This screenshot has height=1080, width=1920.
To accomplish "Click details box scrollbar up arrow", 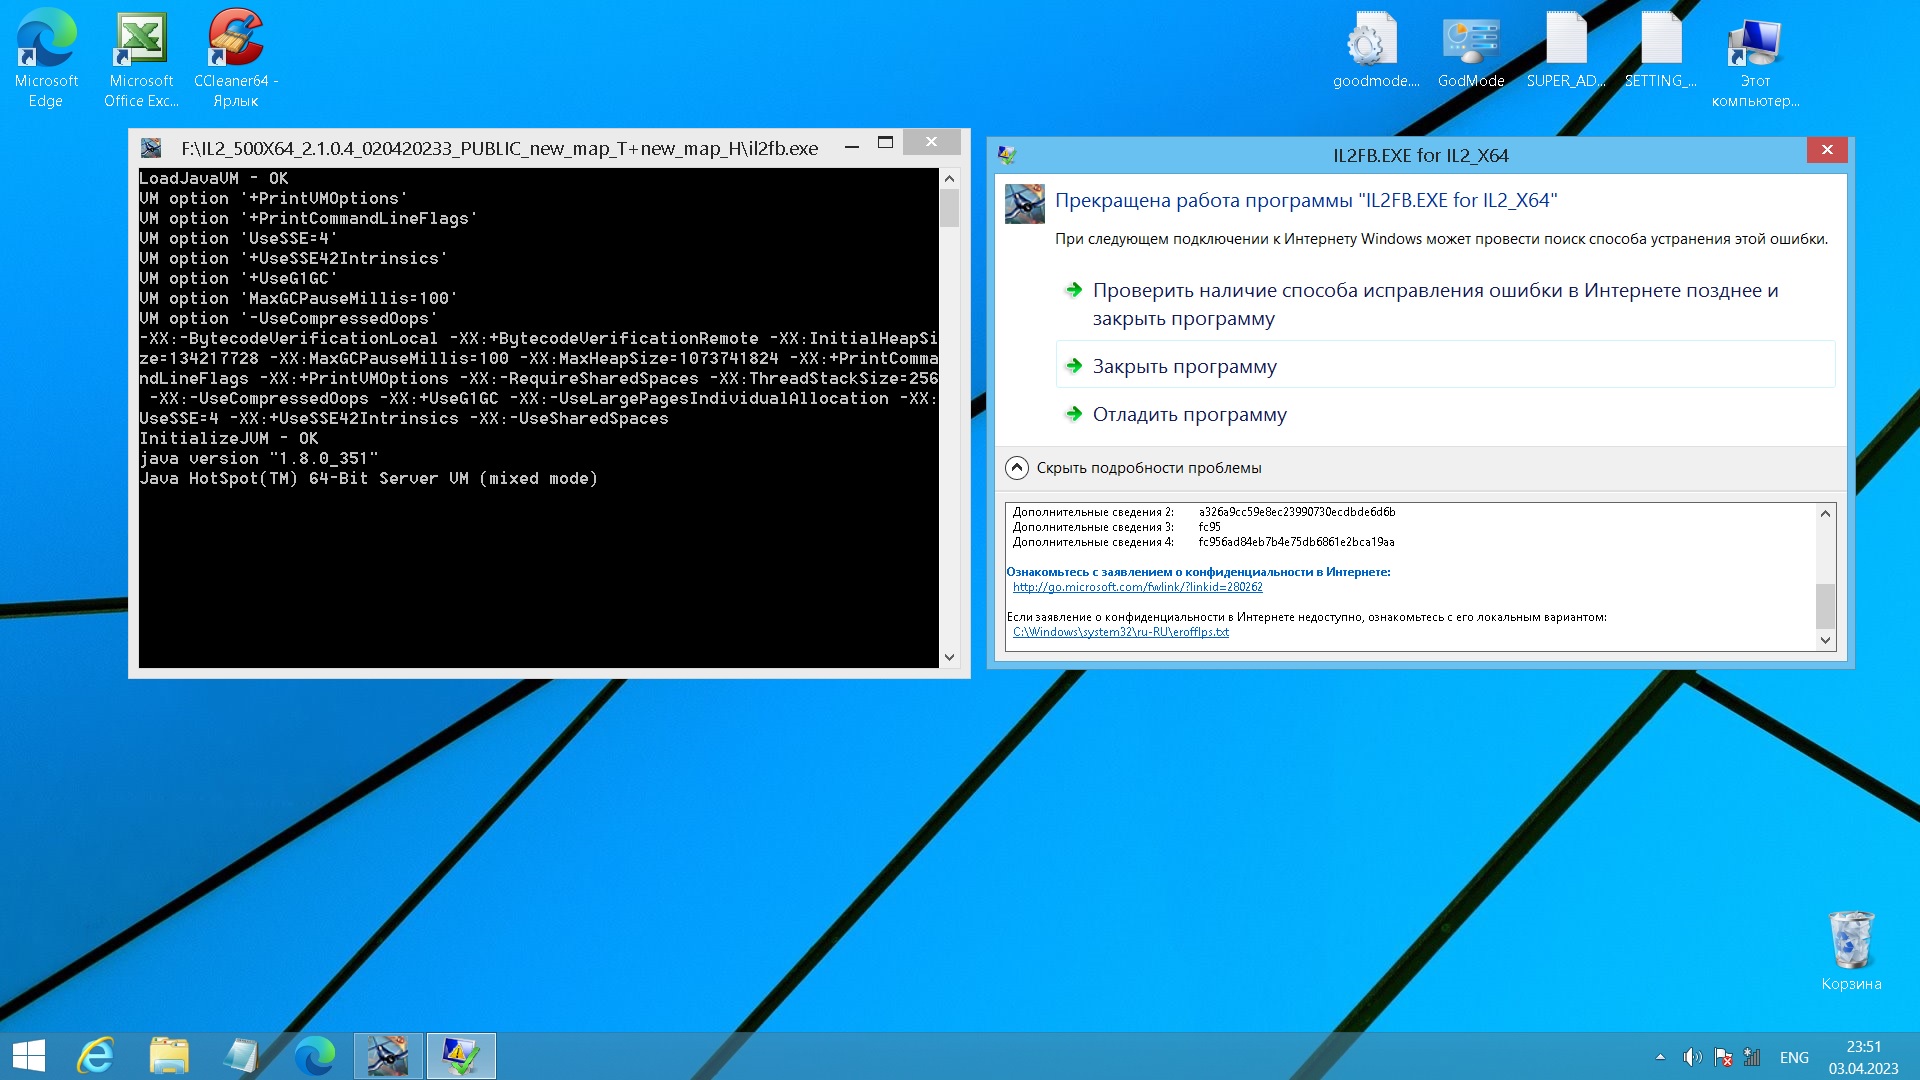I will pyautogui.click(x=1825, y=513).
